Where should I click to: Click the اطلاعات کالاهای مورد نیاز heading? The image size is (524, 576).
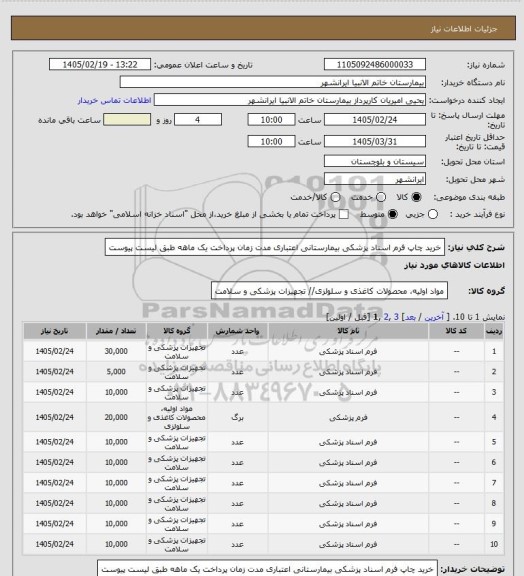(x=455, y=265)
